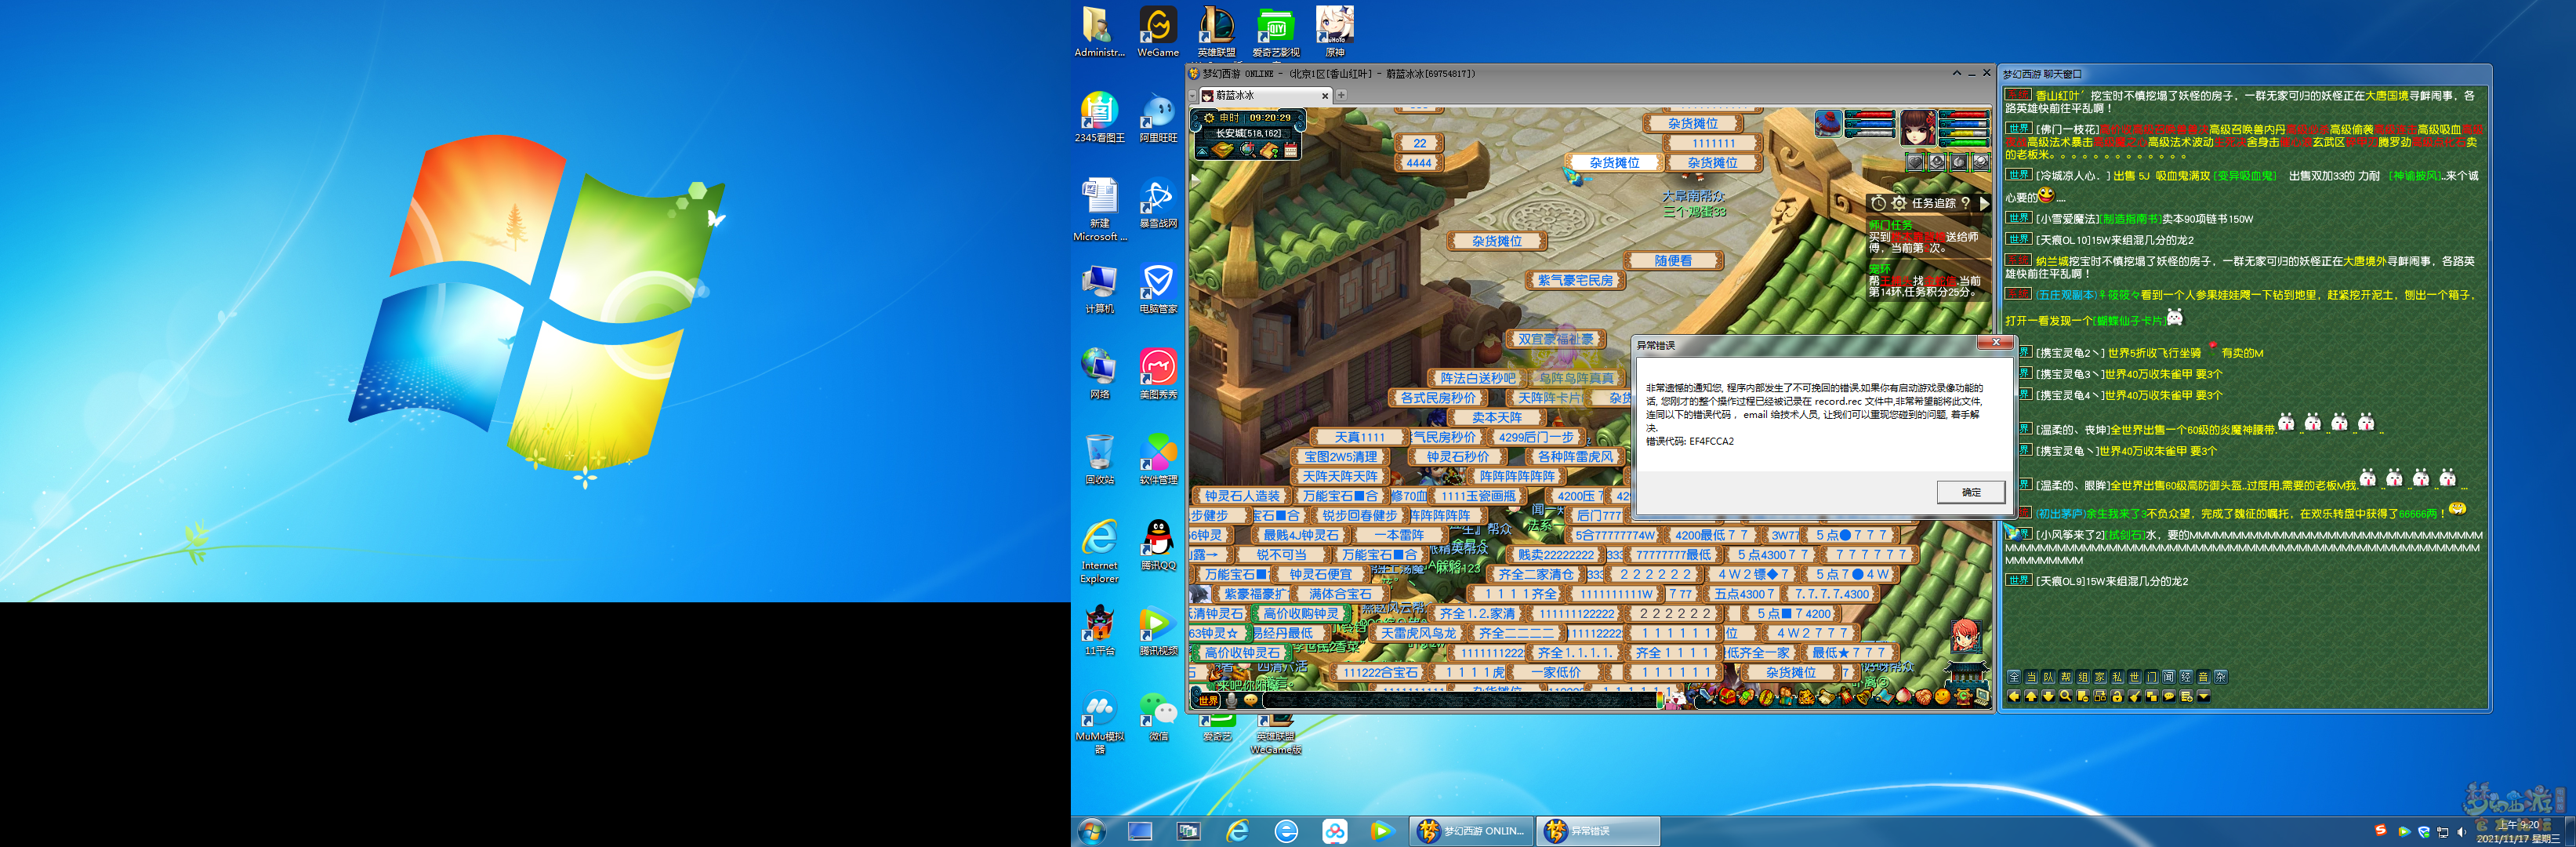Toggle the 全 channel filter in chat window
Screen dimensions: 2576x847
tap(2014, 677)
